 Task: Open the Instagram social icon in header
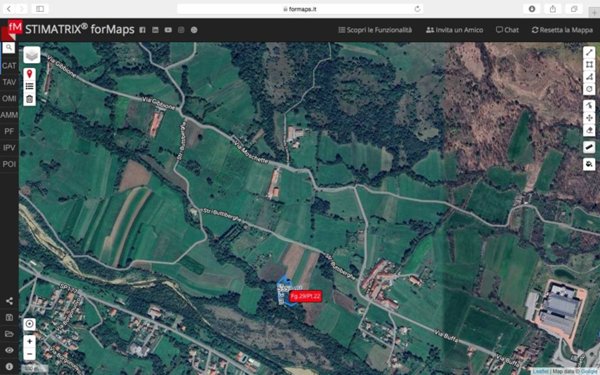click(x=181, y=30)
